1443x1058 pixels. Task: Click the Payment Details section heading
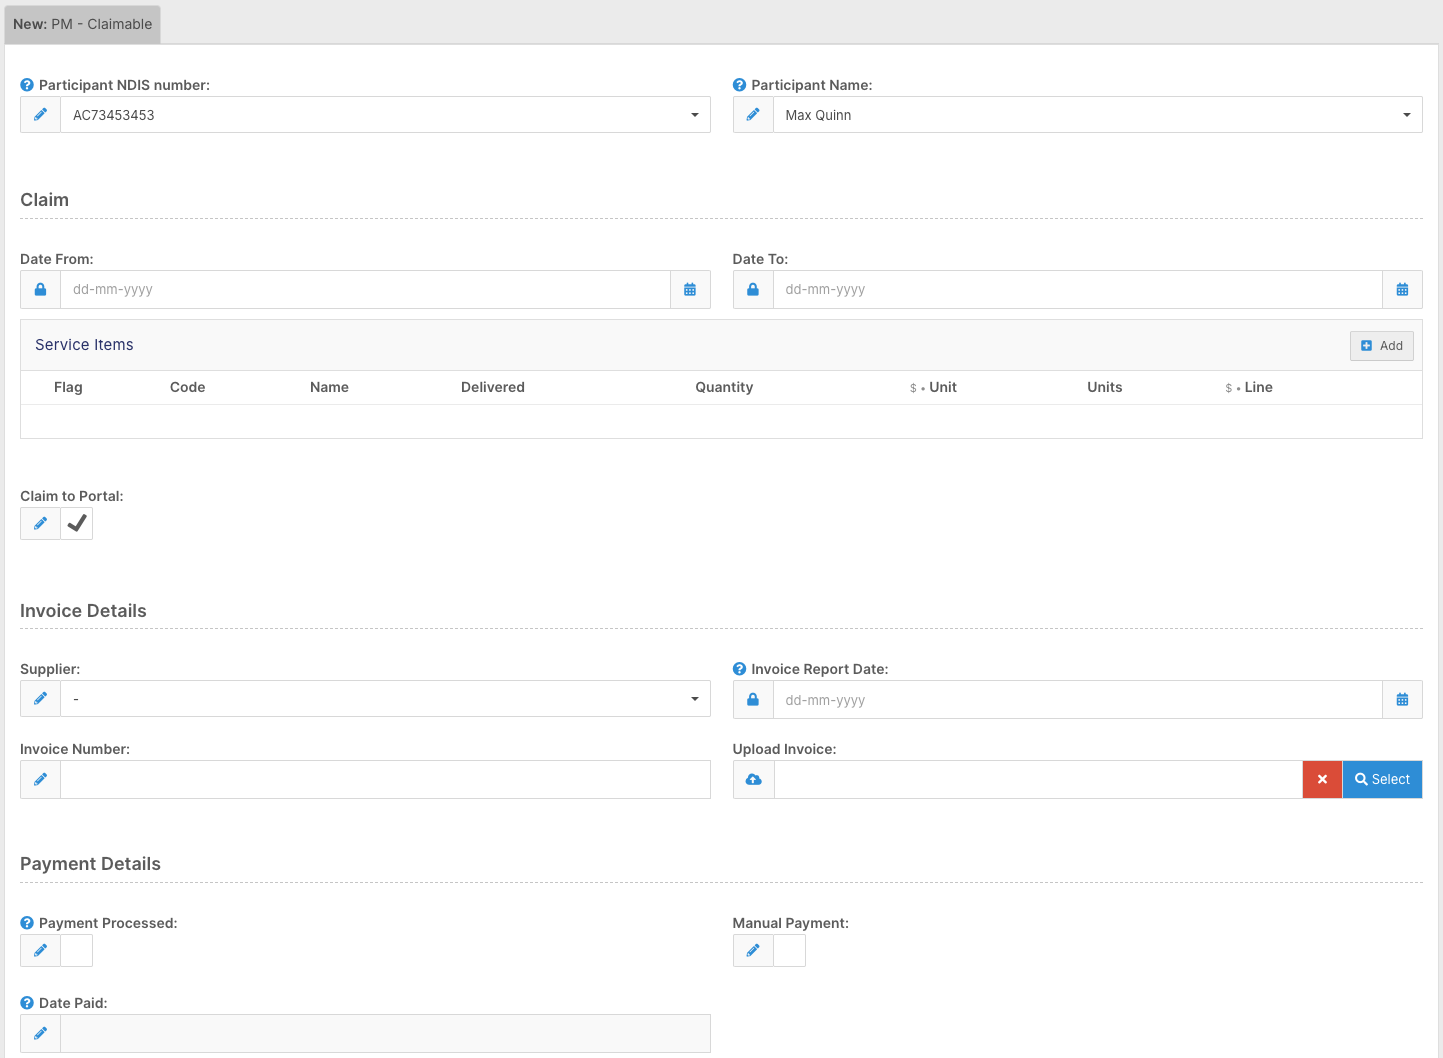[x=90, y=864]
